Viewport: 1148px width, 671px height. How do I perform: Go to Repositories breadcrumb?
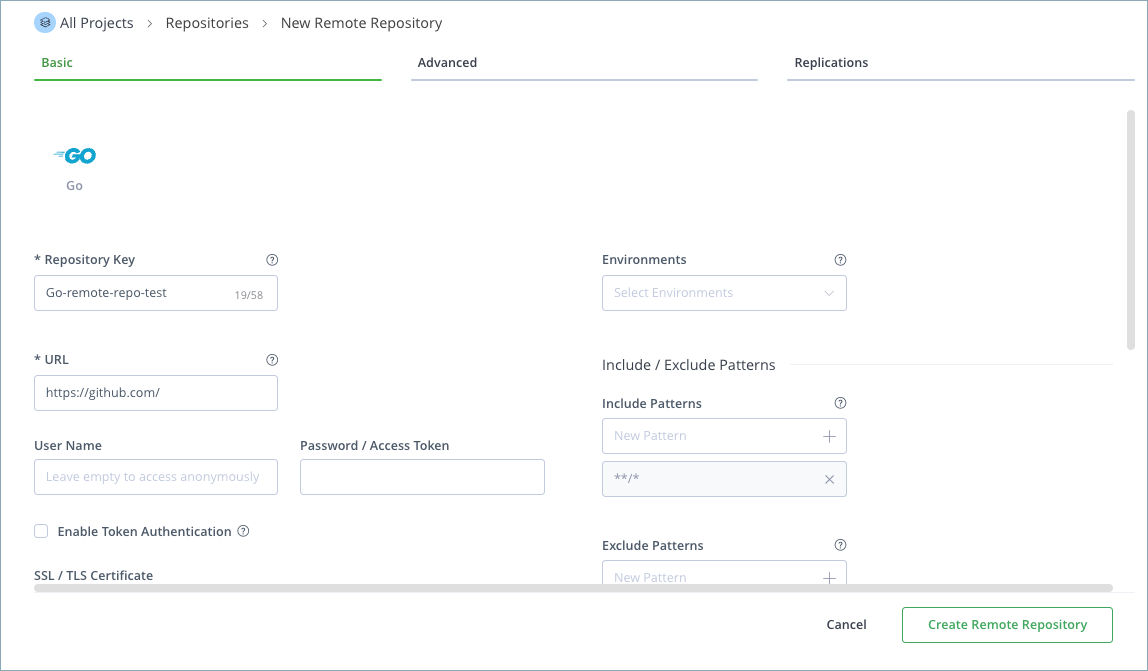click(207, 23)
